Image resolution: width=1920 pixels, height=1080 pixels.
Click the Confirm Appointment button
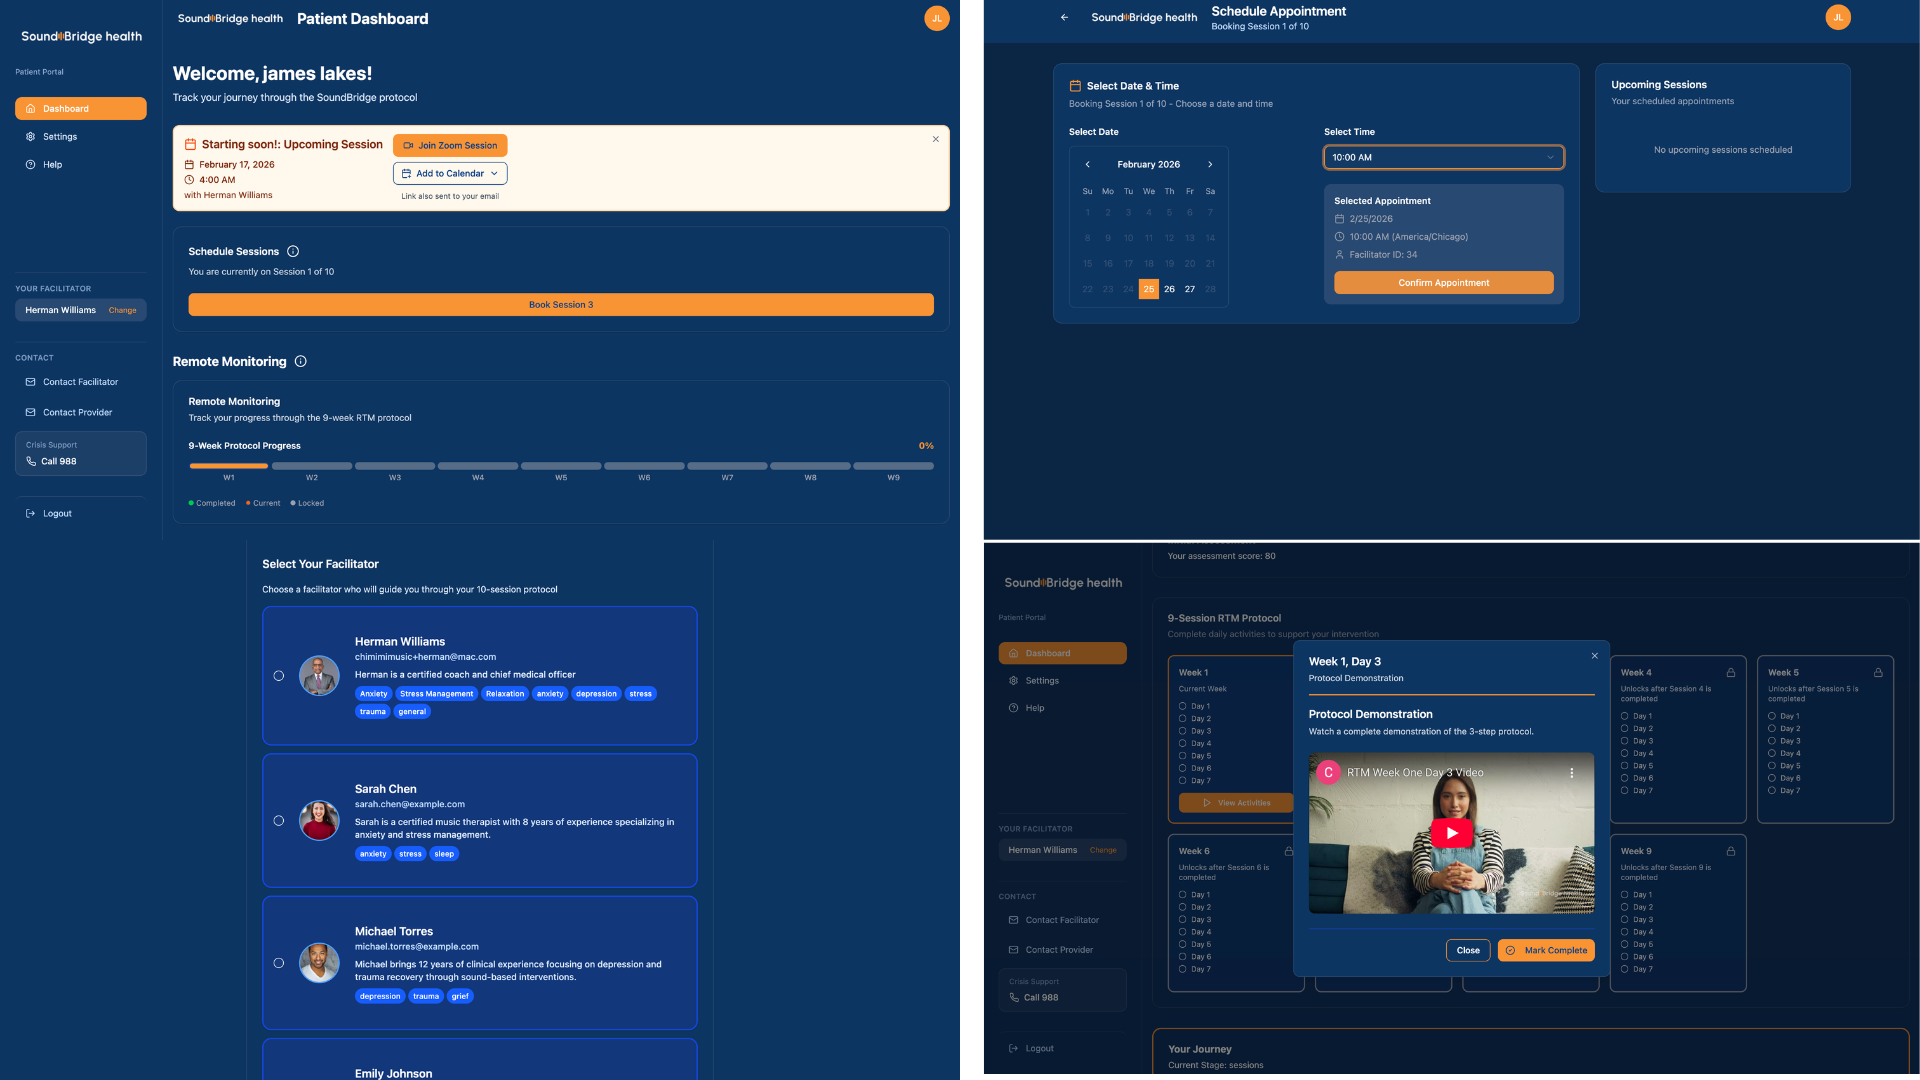click(x=1443, y=283)
